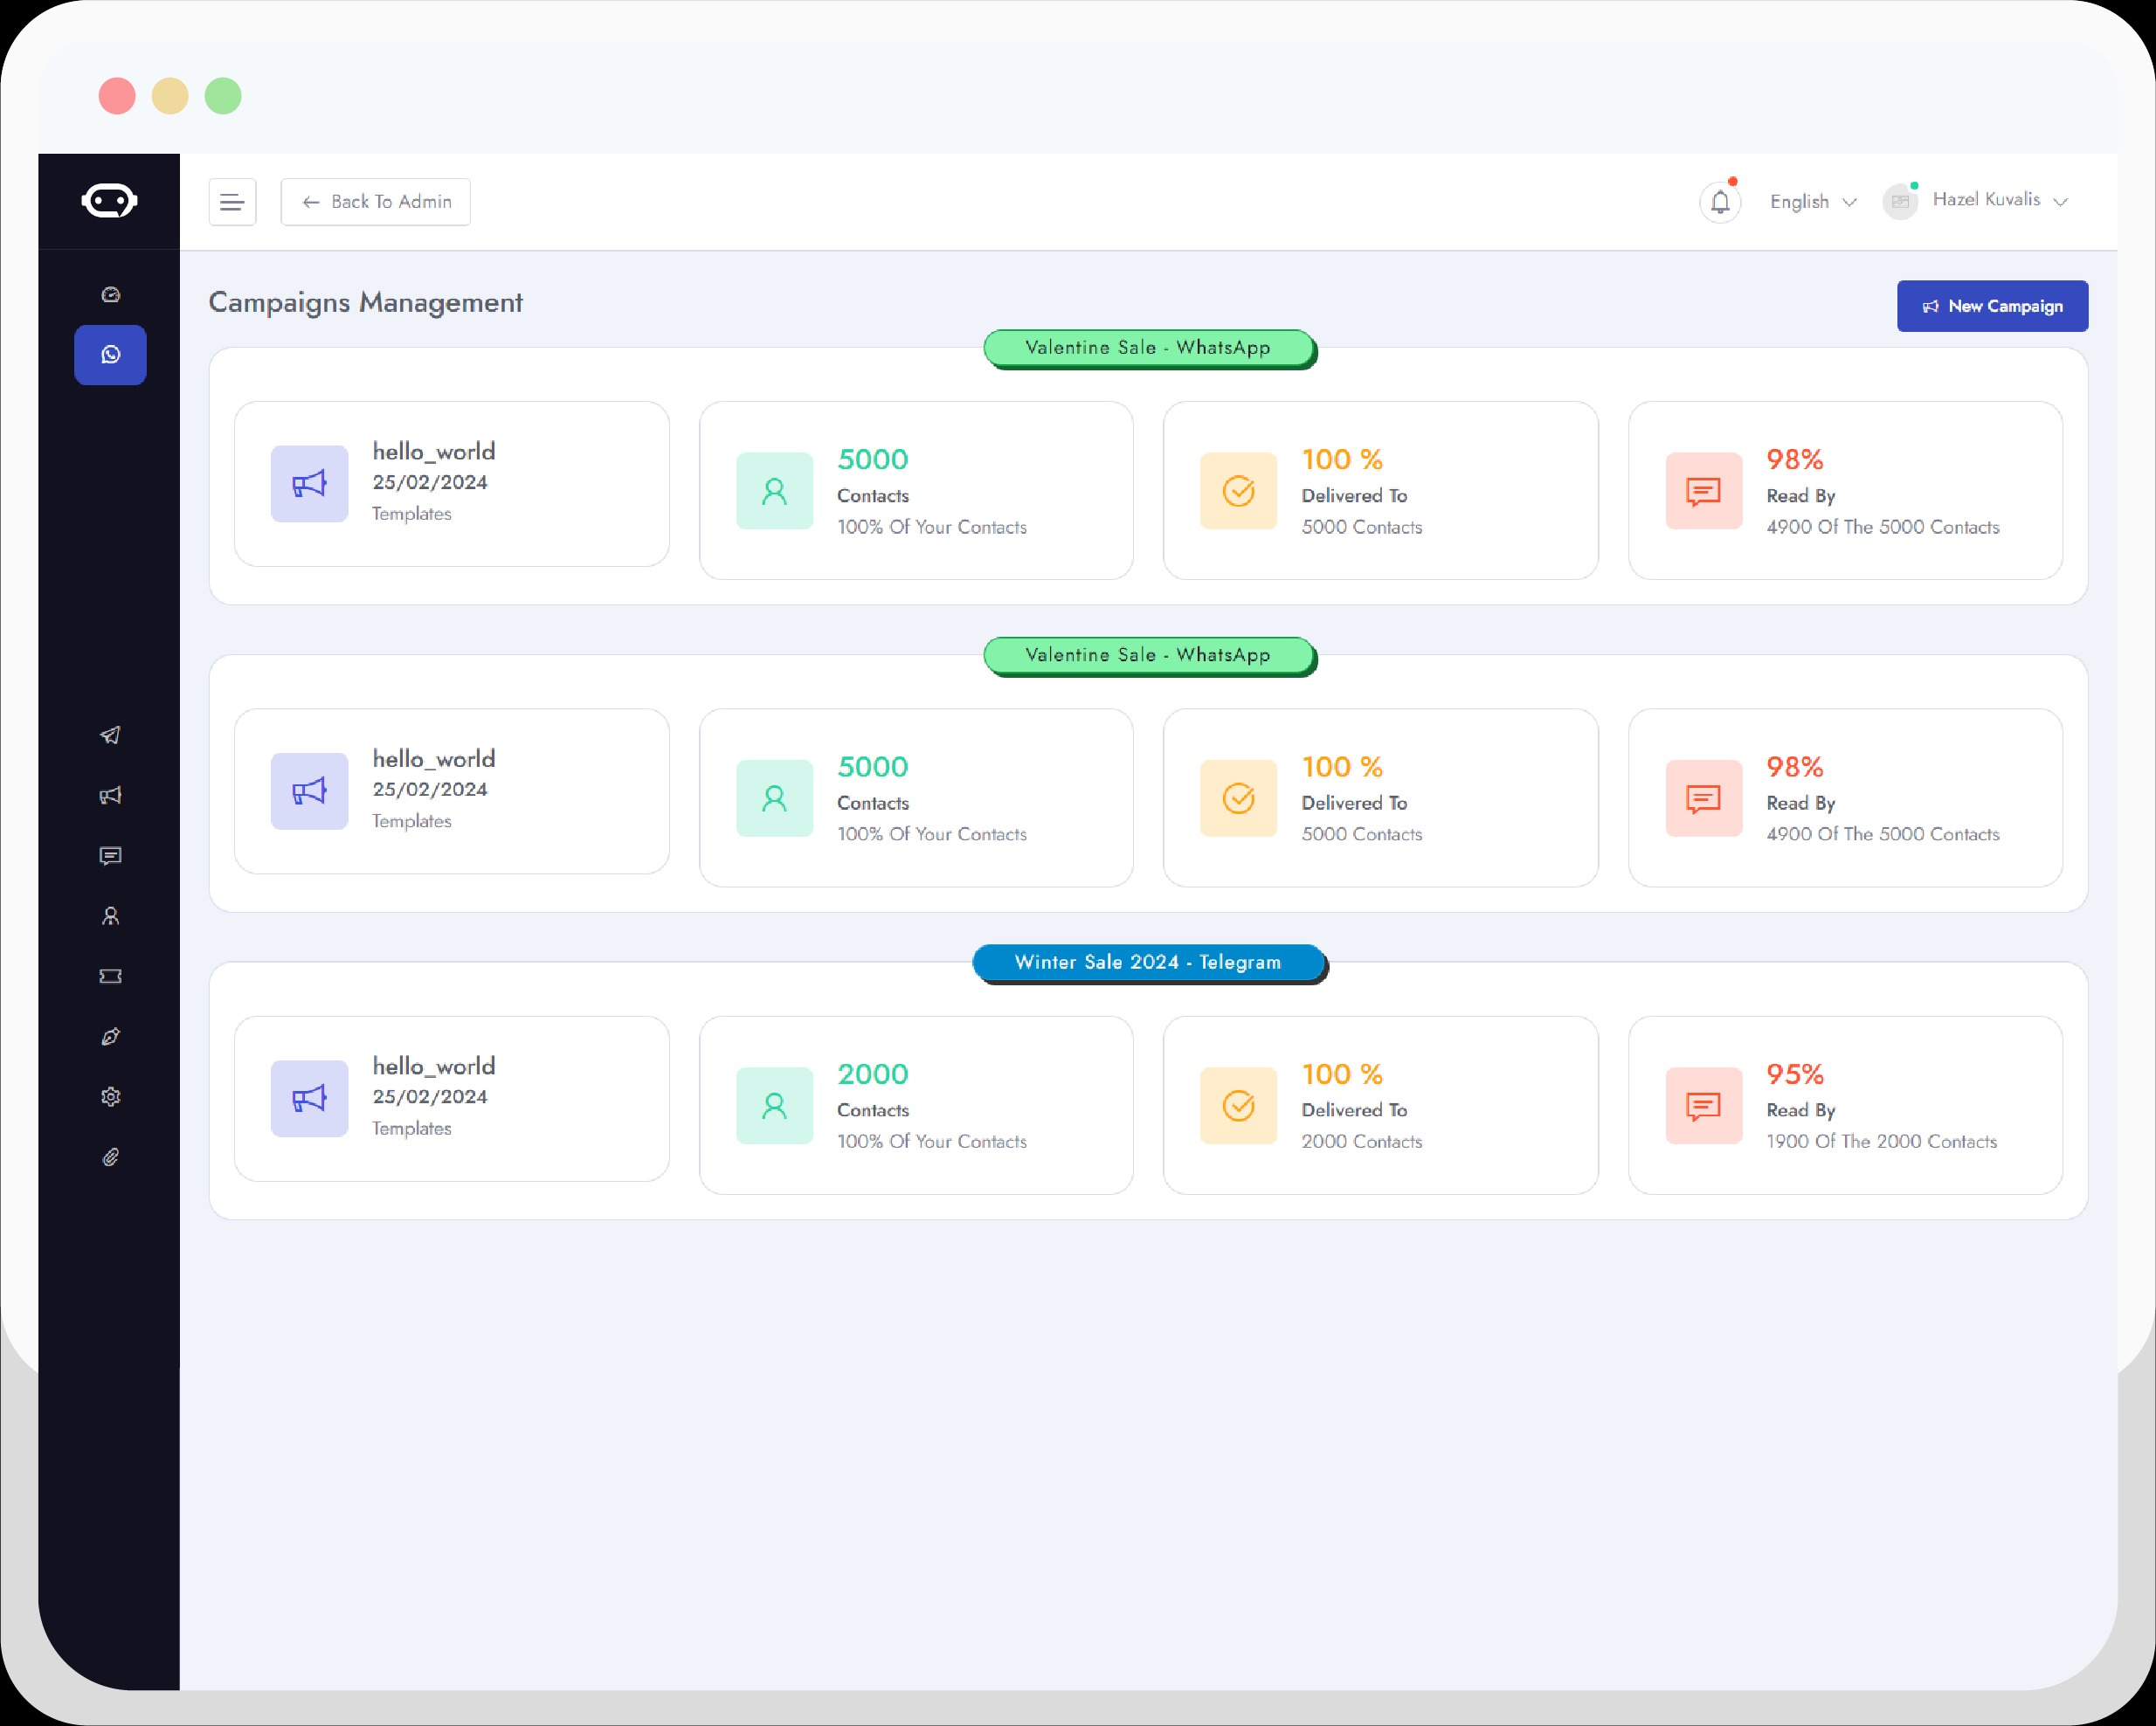Click the attachment/paperclip icon in sidebar
2156x1726 pixels.
111,1157
